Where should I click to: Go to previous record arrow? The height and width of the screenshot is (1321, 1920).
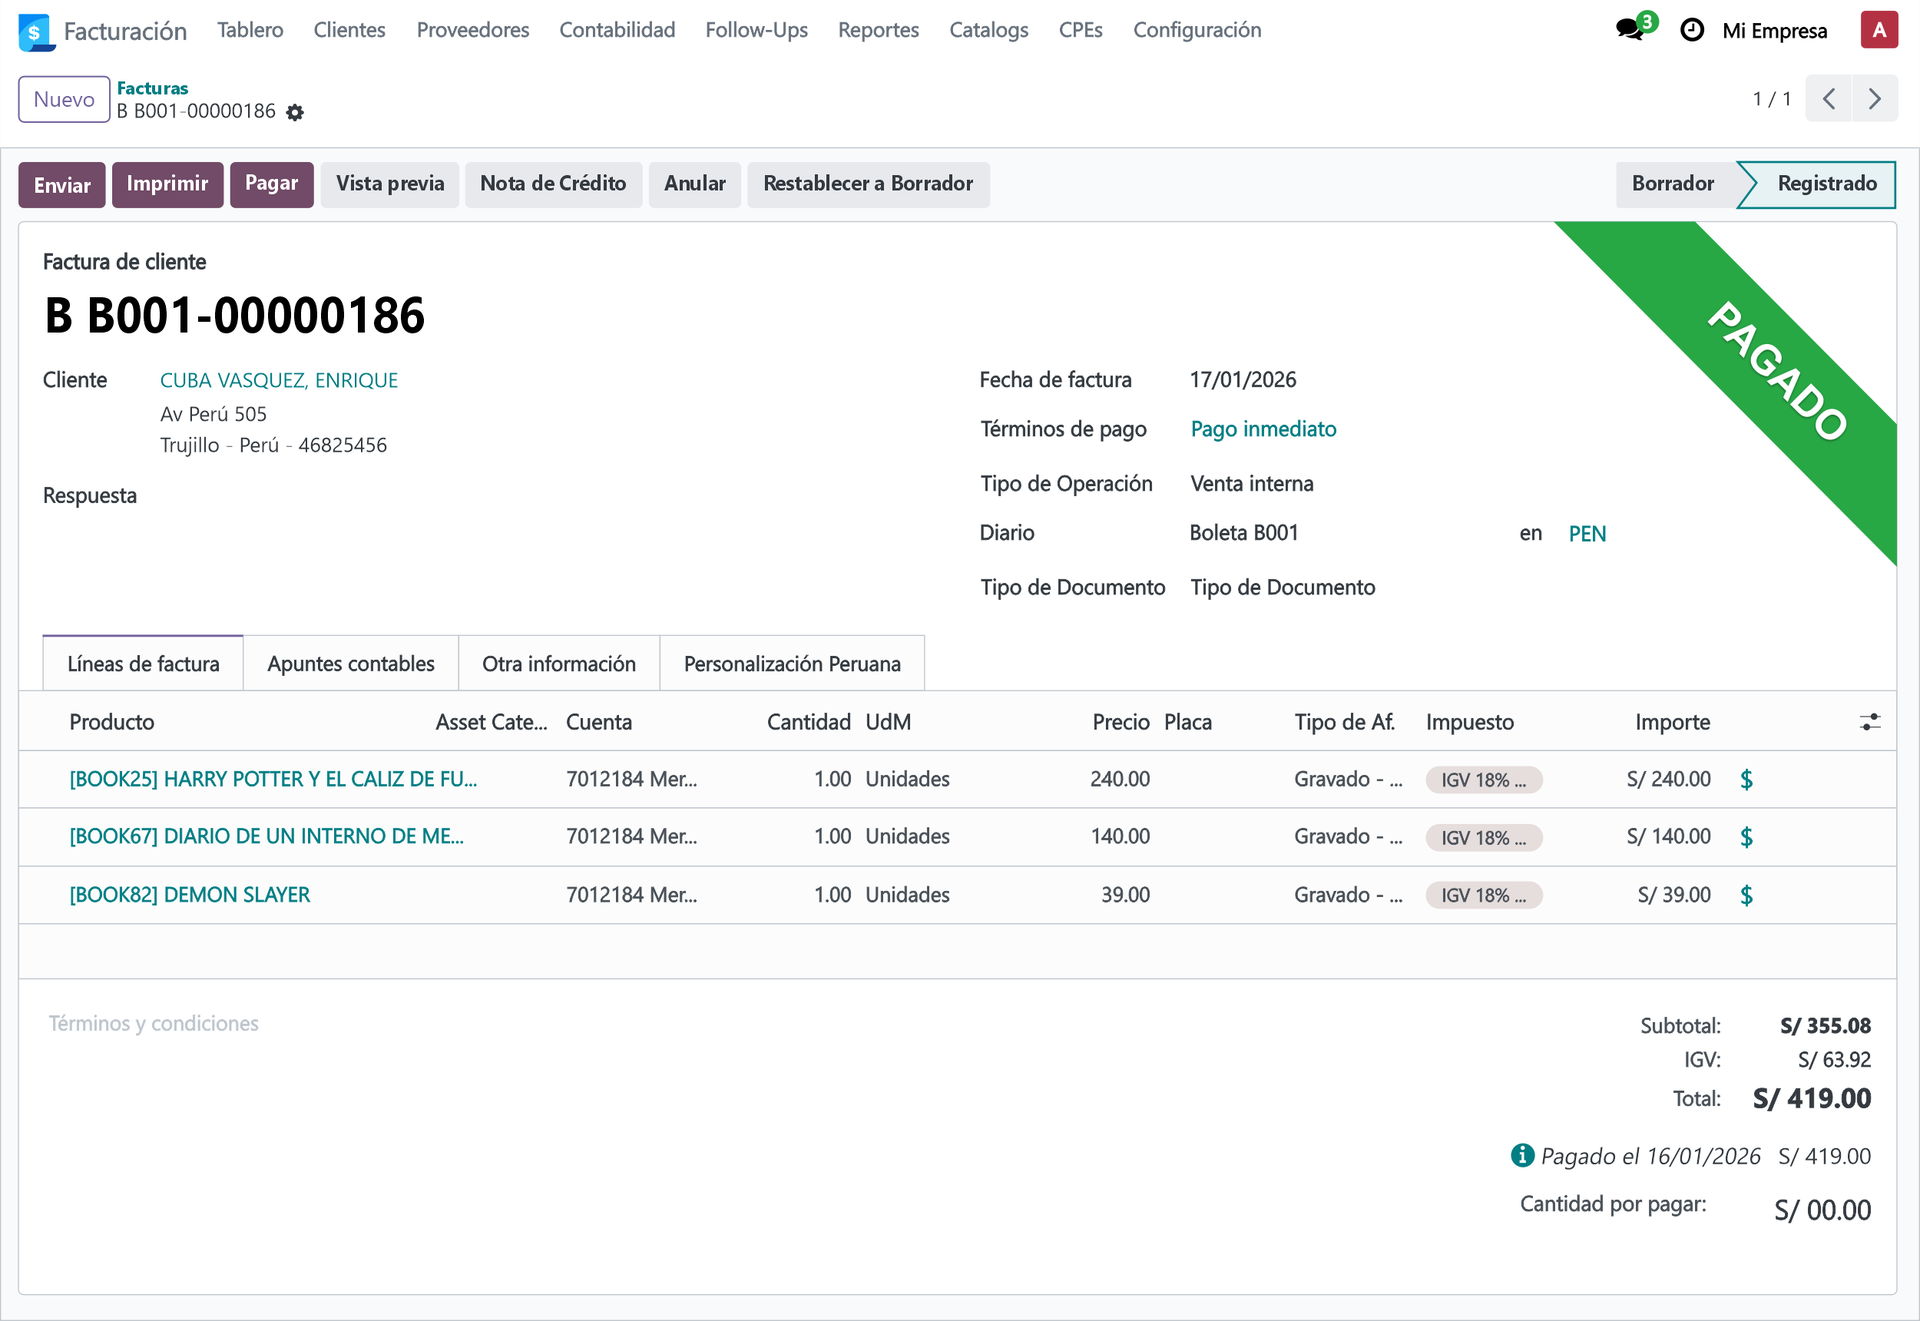click(1828, 99)
